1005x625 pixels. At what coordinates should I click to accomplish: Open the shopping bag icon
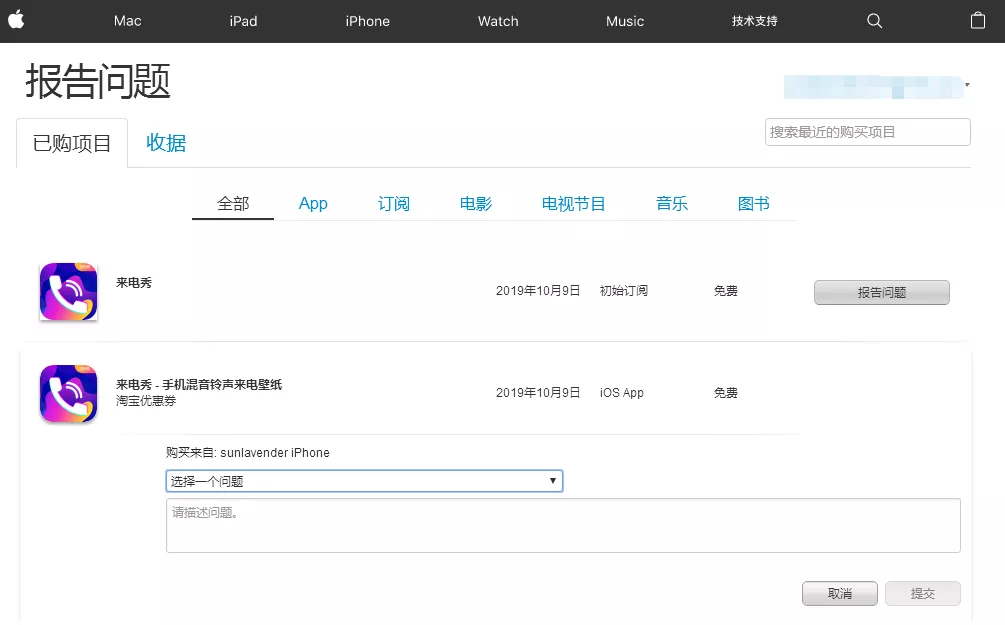tap(977, 21)
